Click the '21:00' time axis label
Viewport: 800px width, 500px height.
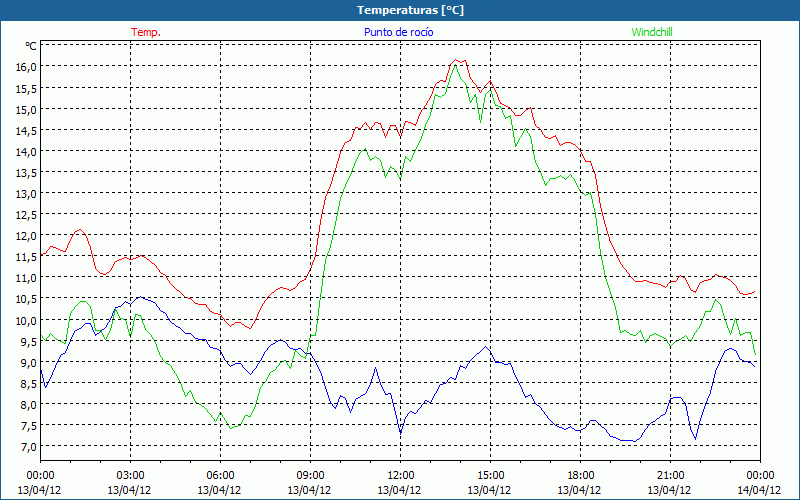670,476
